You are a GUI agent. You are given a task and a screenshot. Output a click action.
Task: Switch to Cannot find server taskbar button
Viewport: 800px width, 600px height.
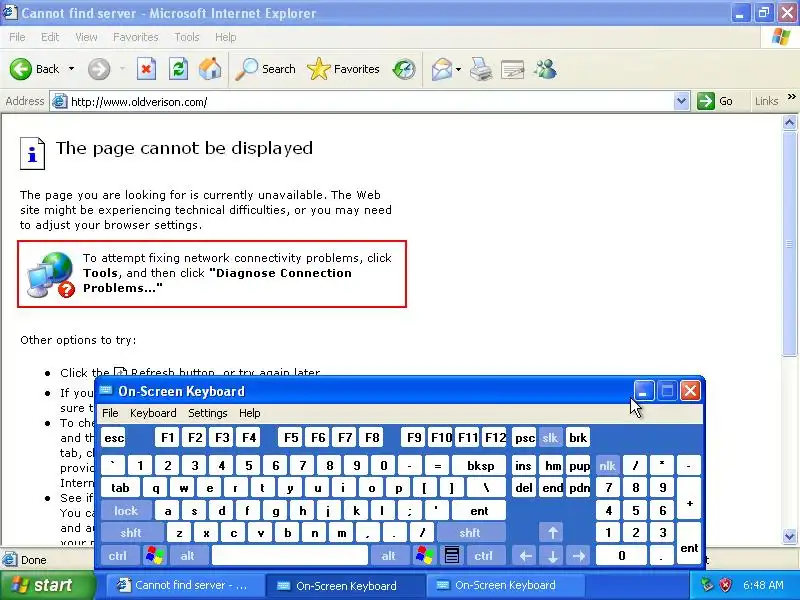pos(185,585)
